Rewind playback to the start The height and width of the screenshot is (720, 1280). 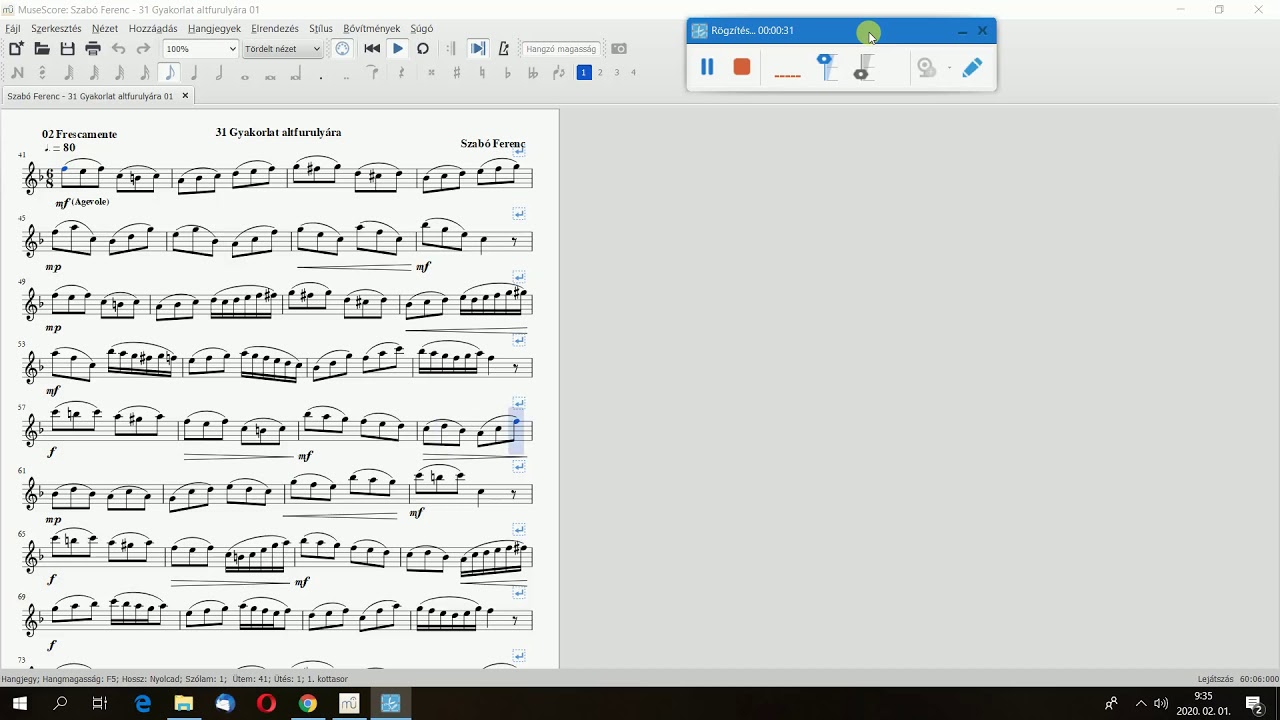372,48
